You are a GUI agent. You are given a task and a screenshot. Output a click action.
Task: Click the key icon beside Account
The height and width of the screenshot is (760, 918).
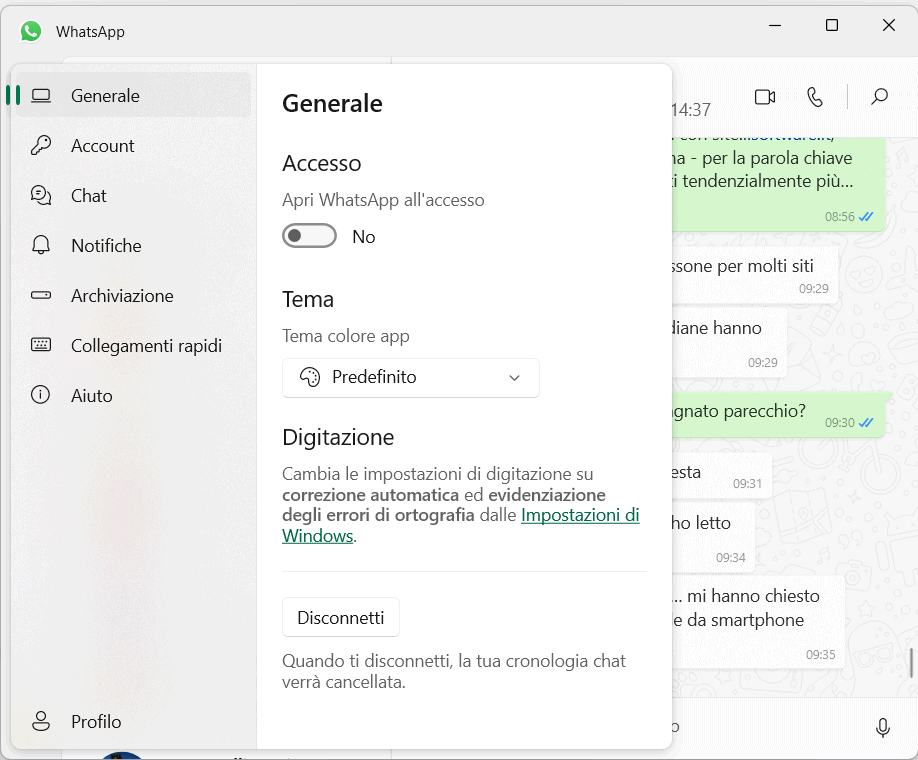[41, 145]
